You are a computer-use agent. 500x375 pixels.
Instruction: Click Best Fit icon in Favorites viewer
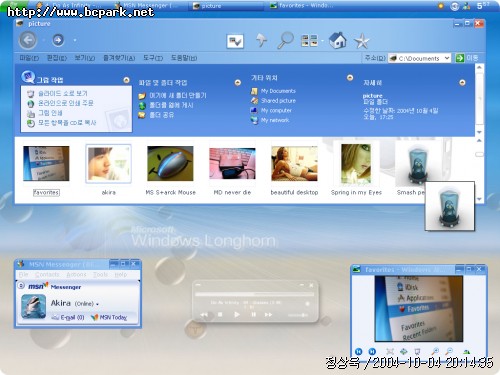390,351
